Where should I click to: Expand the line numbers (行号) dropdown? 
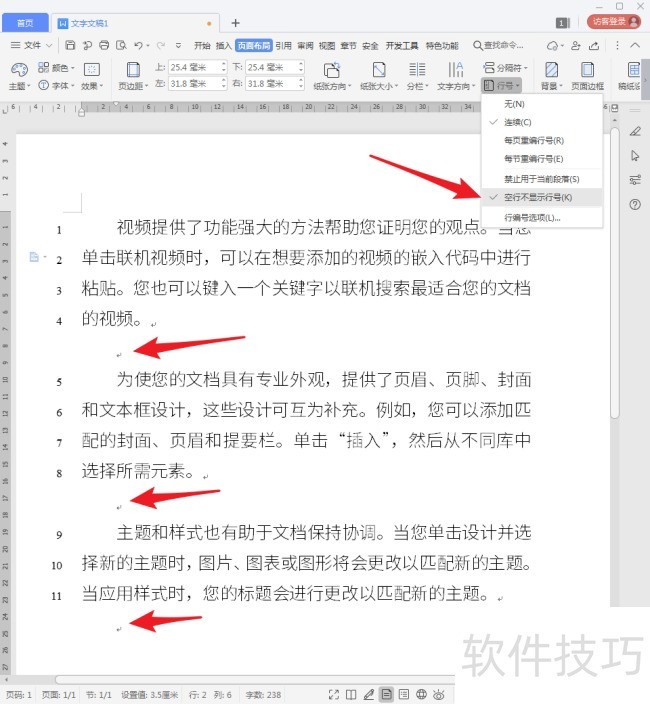click(x=501, y=85)
